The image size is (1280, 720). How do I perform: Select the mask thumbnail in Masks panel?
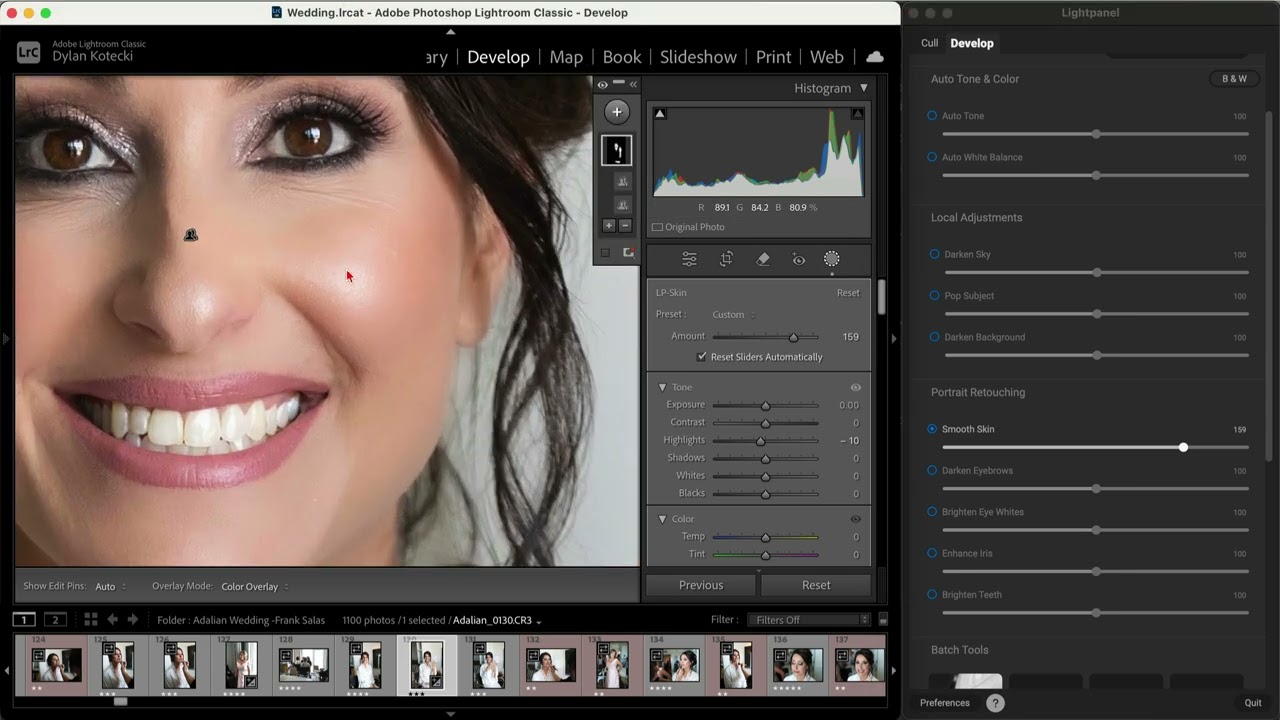(616, 150)
